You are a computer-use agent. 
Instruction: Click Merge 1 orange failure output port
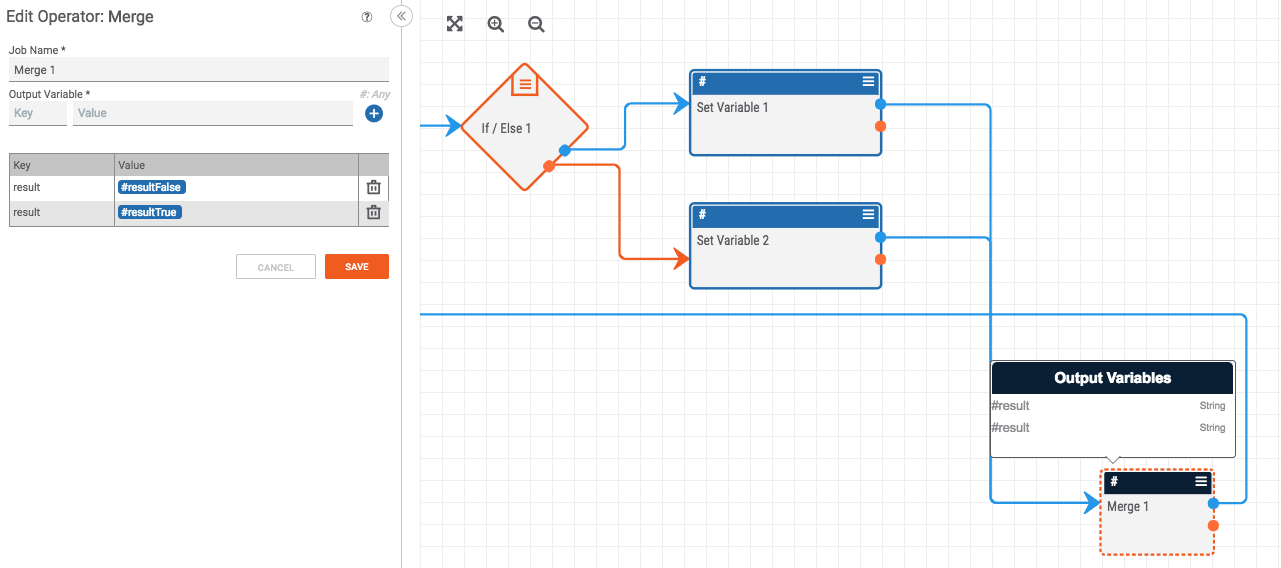(x=1213, y=526)
